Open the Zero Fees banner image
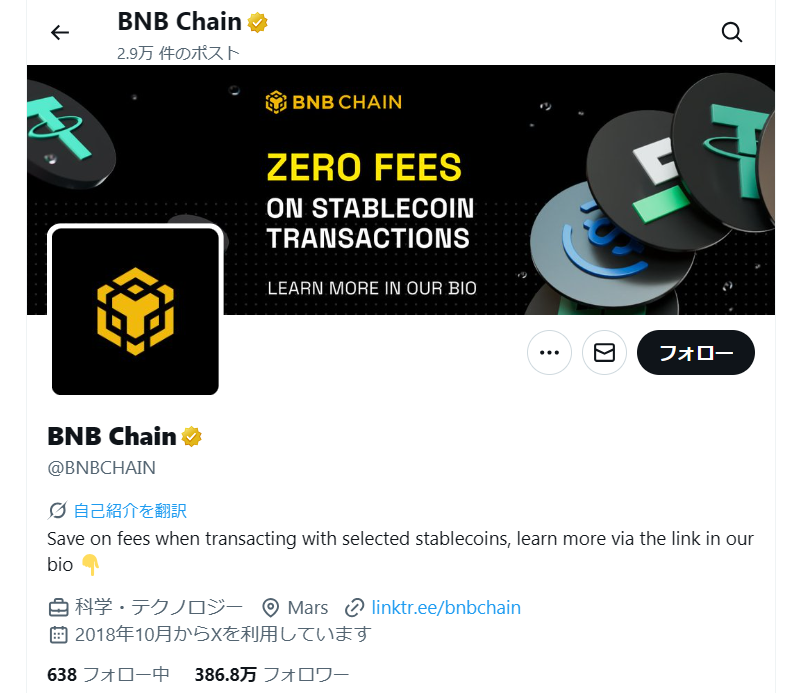Image resolution: width=800 pixels, height=693 pixels. [401, 190]
